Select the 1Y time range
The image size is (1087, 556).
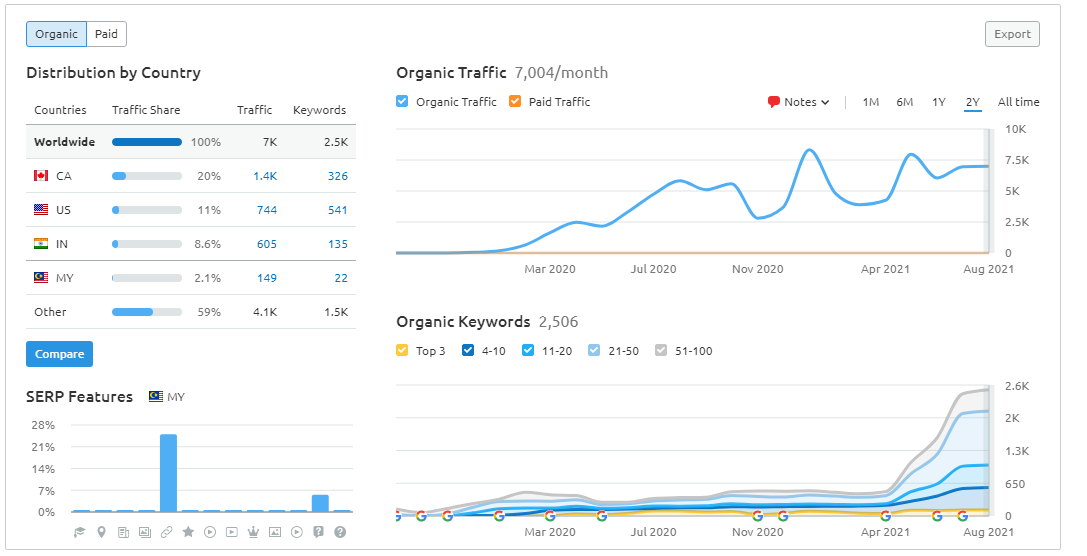tap(938, 102)
